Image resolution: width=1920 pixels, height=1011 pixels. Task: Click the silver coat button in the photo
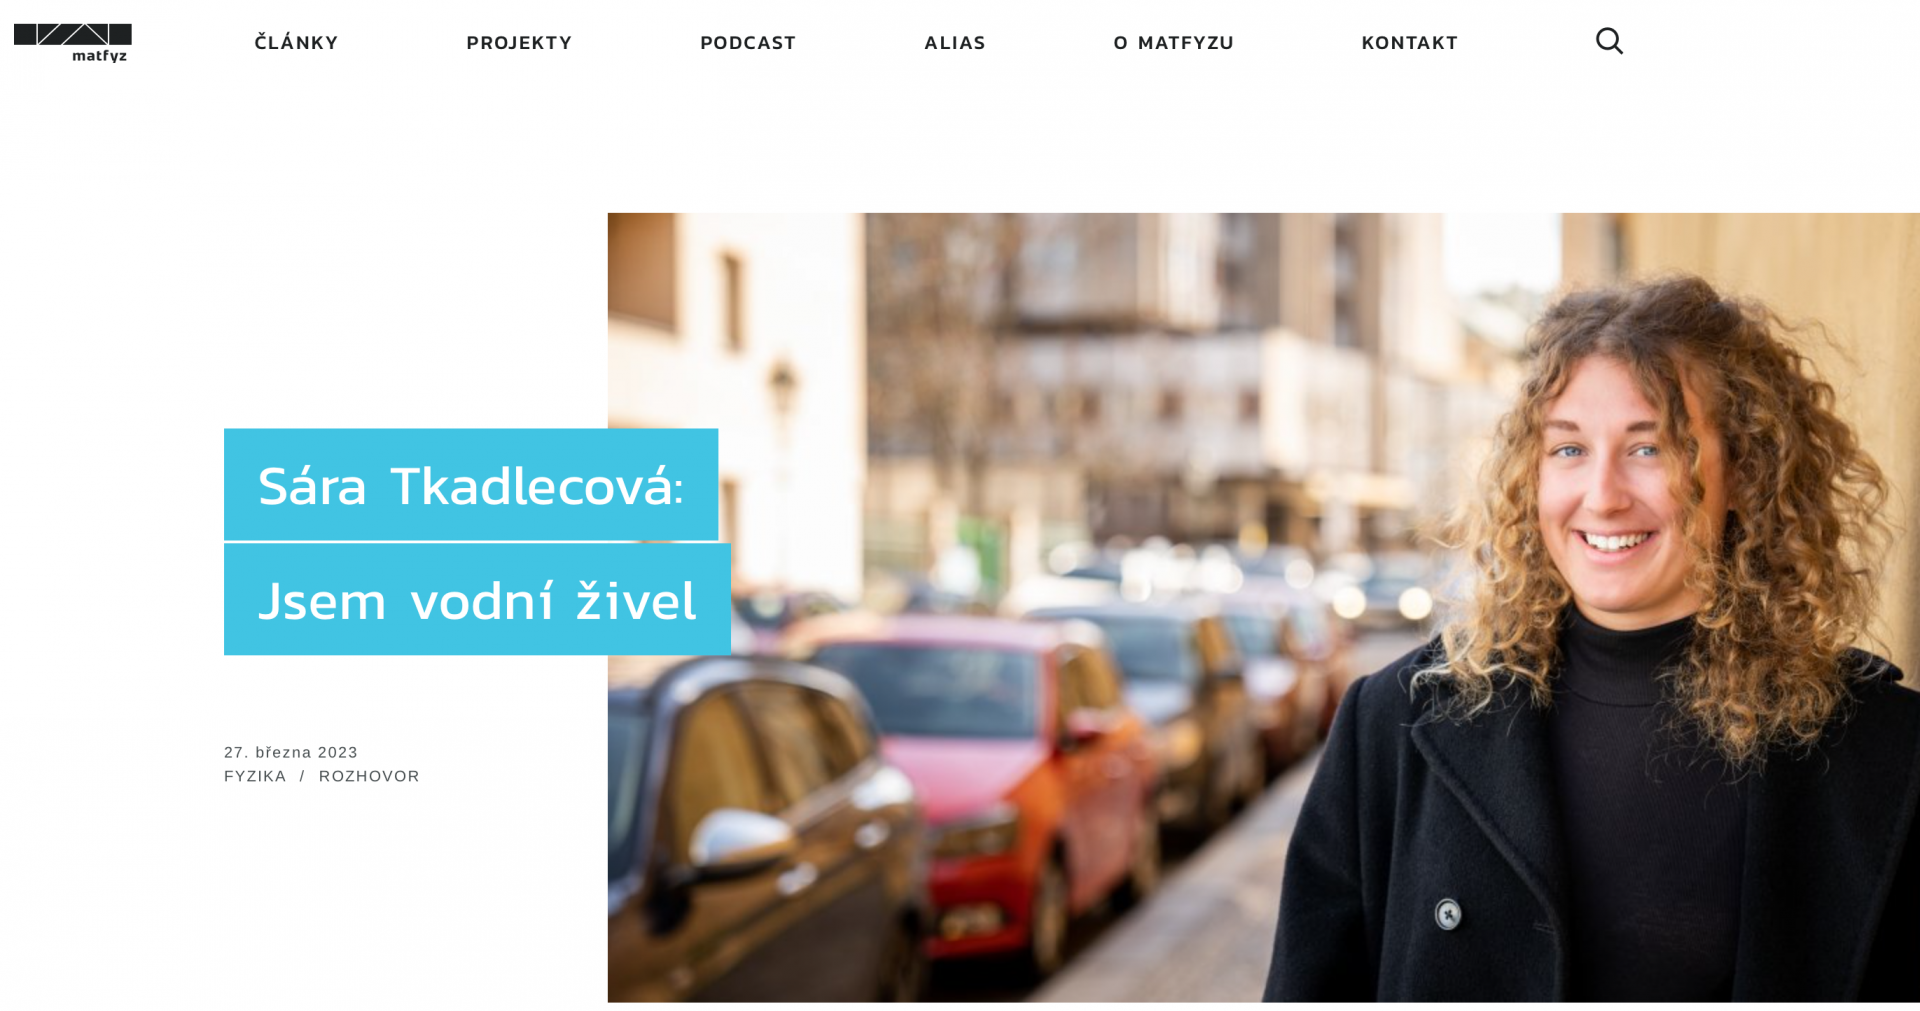(1448, 914)
